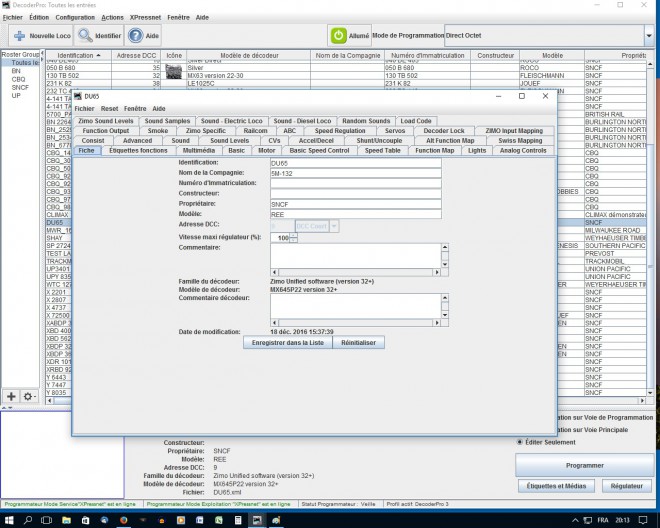Viewport: 660px width, 528px height.
Task: Select the SNCF roster group
Action: click(20, 88)
